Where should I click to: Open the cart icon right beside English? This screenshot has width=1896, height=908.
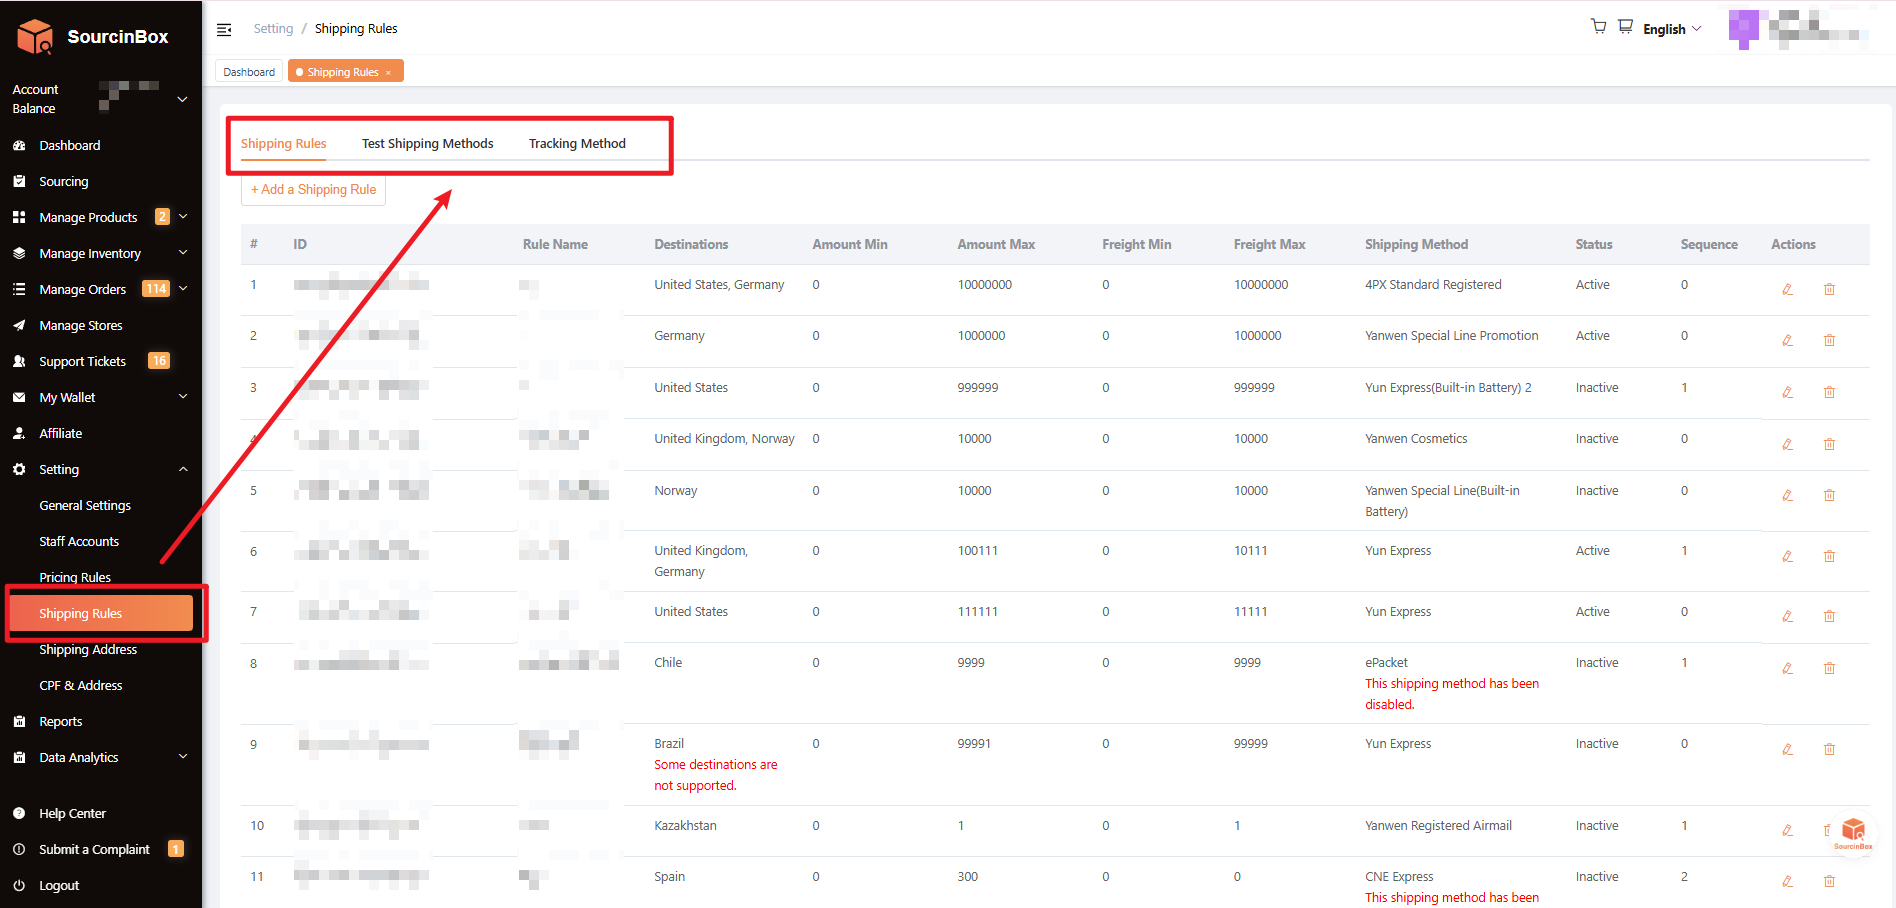pos(1626,27)
